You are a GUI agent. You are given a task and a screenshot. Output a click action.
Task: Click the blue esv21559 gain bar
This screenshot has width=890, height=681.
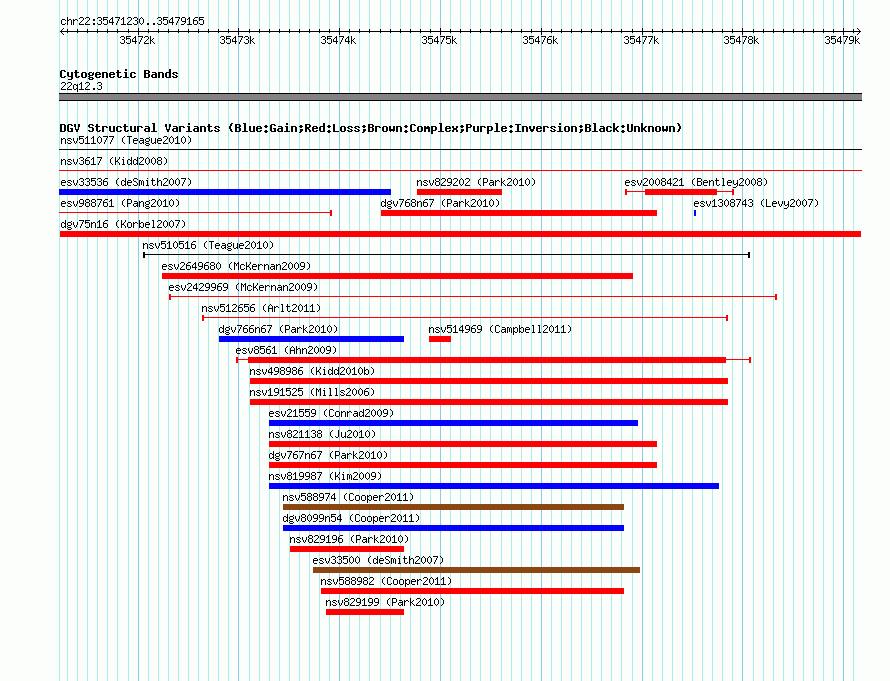coord(454,423)
